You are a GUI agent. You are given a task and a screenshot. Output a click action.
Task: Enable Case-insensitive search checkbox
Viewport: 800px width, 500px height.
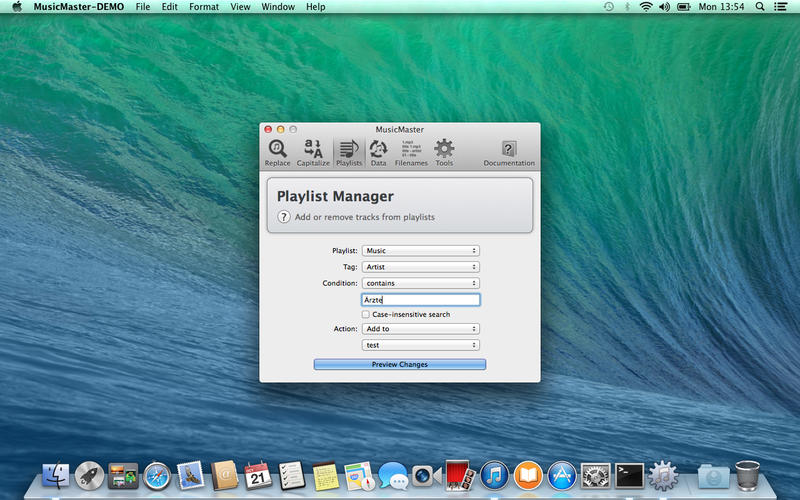(x=366, y=314)
